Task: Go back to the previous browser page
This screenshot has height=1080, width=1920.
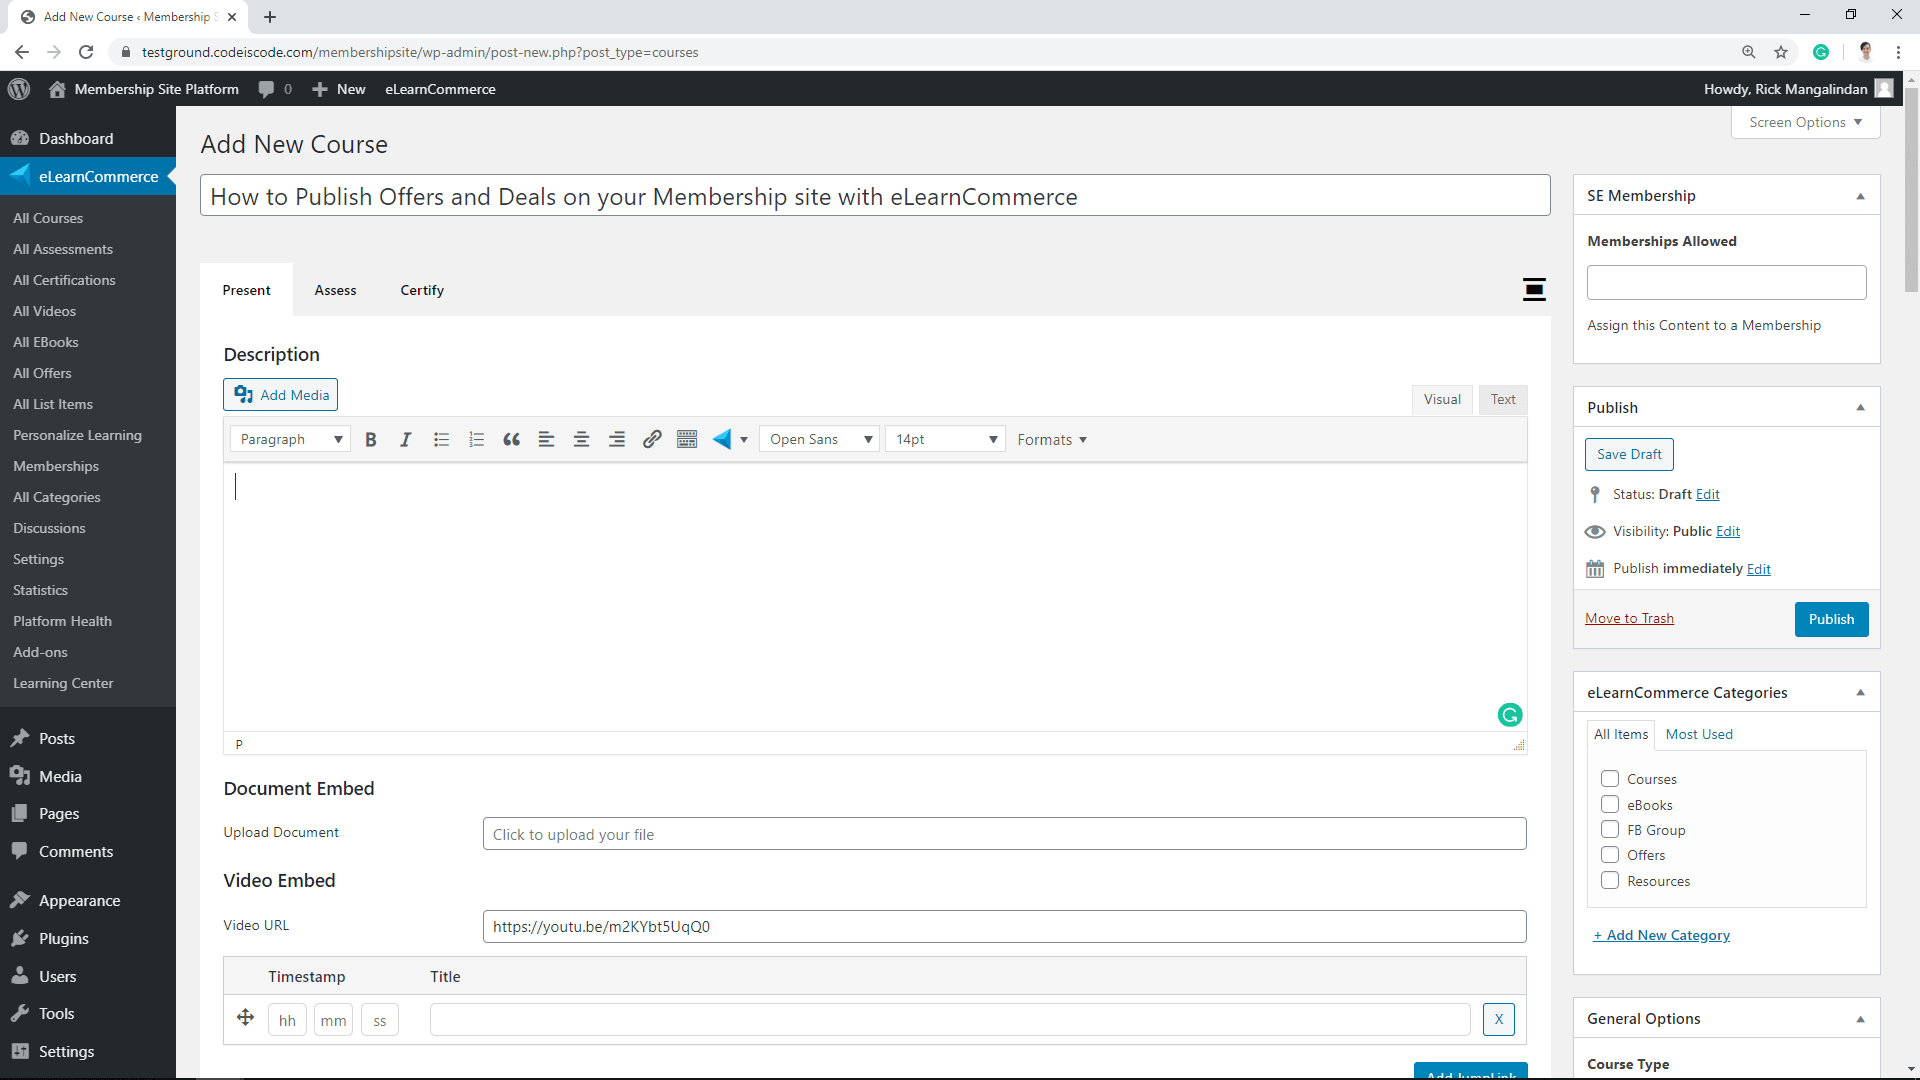Action: click(22, 52)
